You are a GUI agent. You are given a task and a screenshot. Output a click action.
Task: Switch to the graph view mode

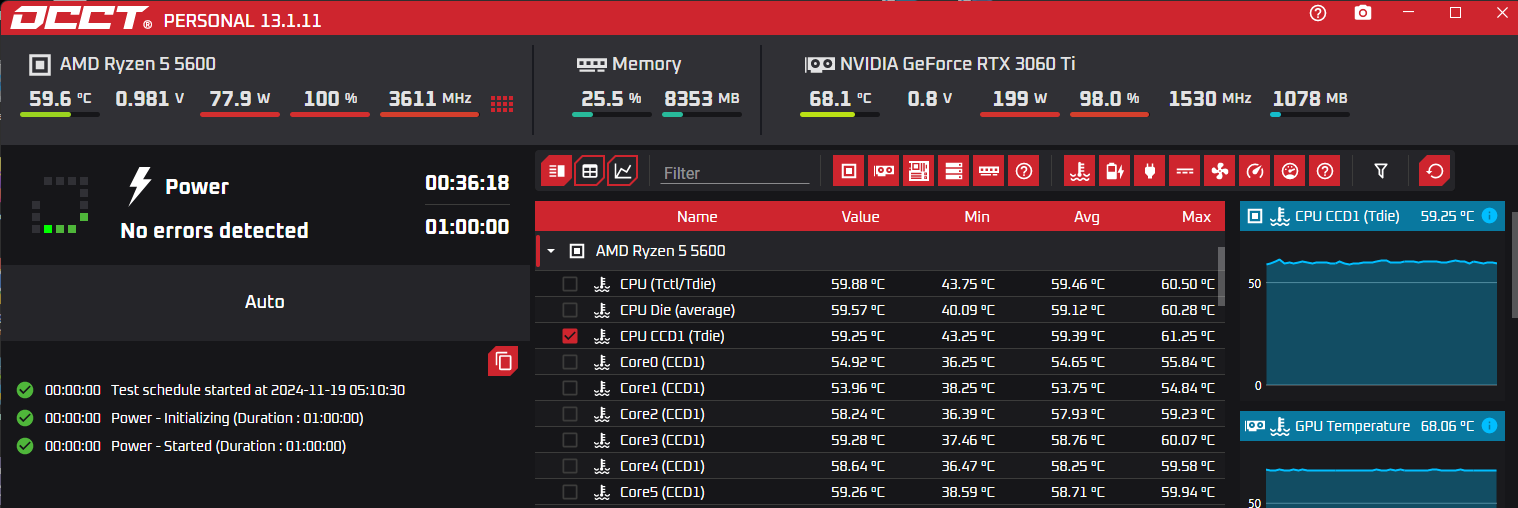click(x=623, y=171)
